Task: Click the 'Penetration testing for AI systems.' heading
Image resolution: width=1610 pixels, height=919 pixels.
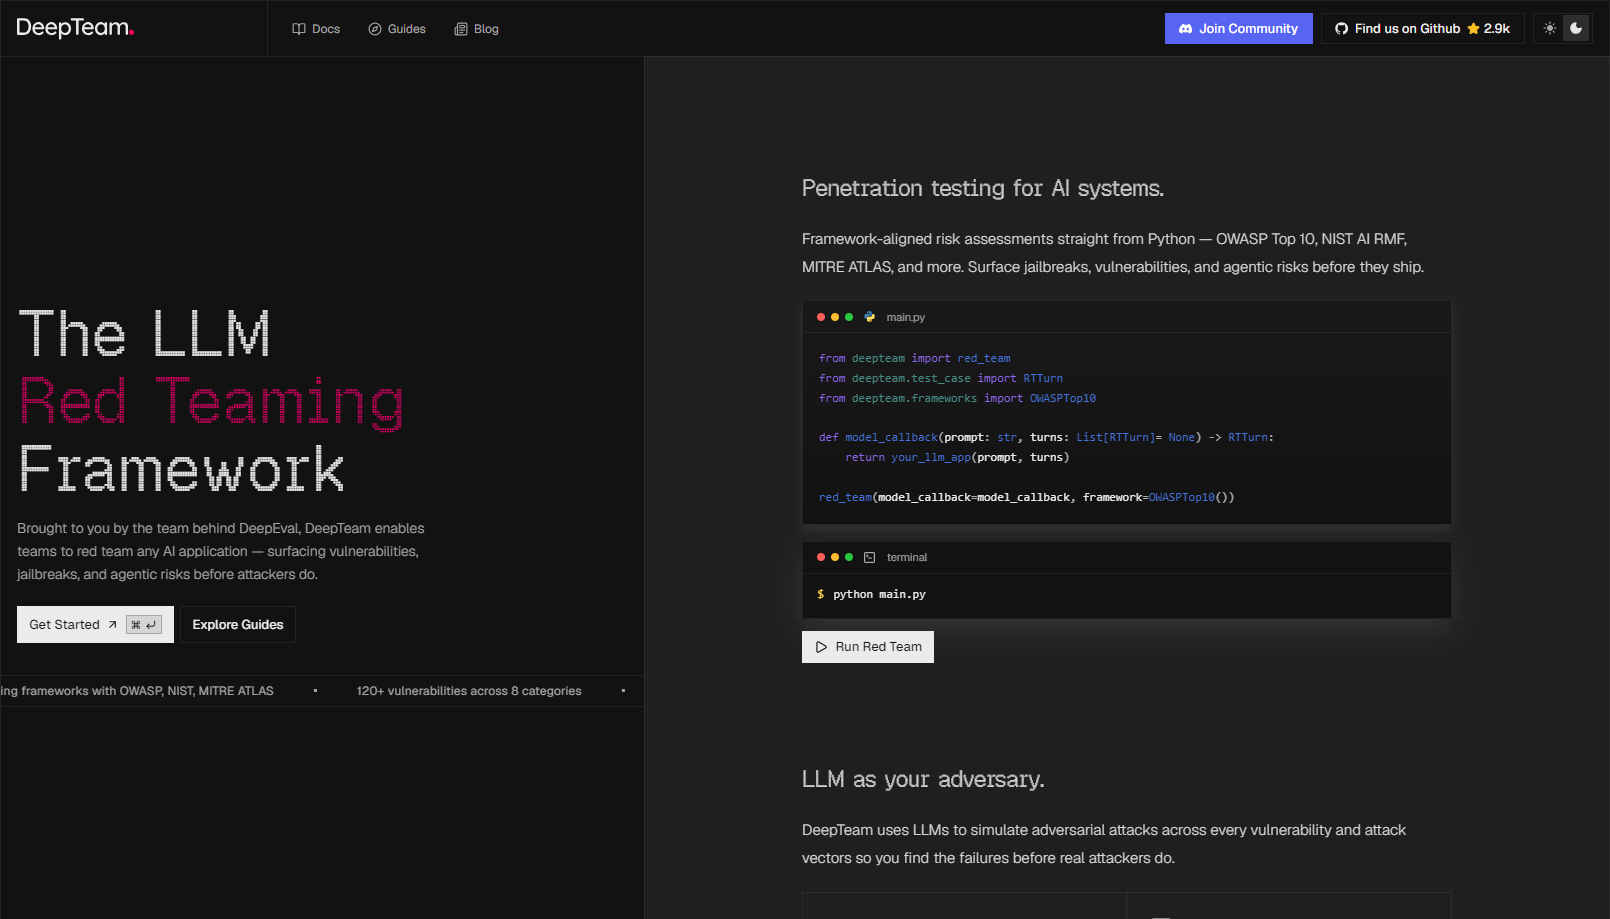Action: 983,188
